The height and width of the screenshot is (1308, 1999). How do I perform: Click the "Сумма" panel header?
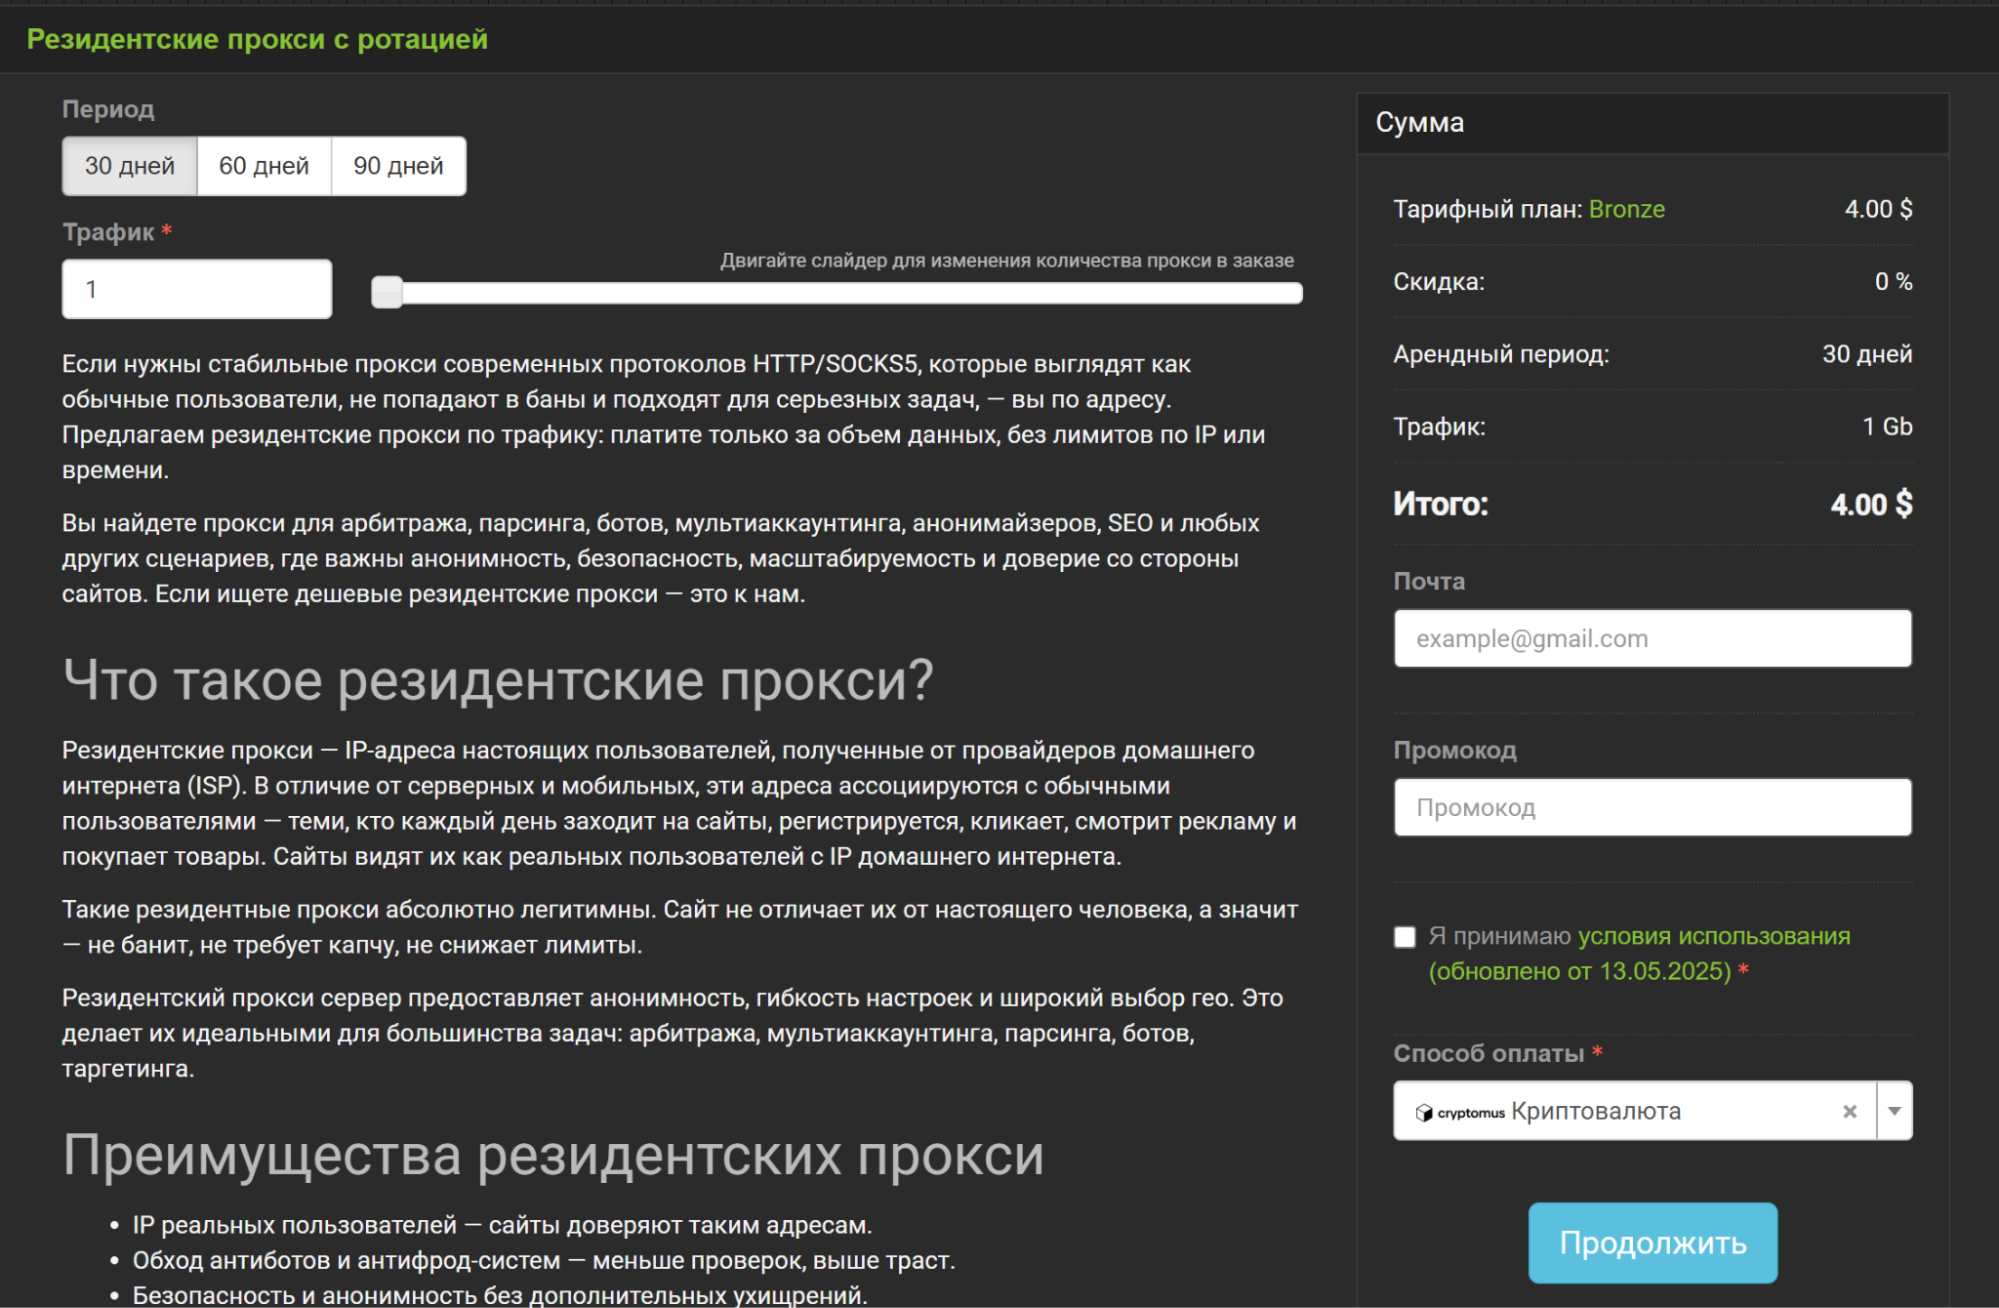click(1420, 122)
